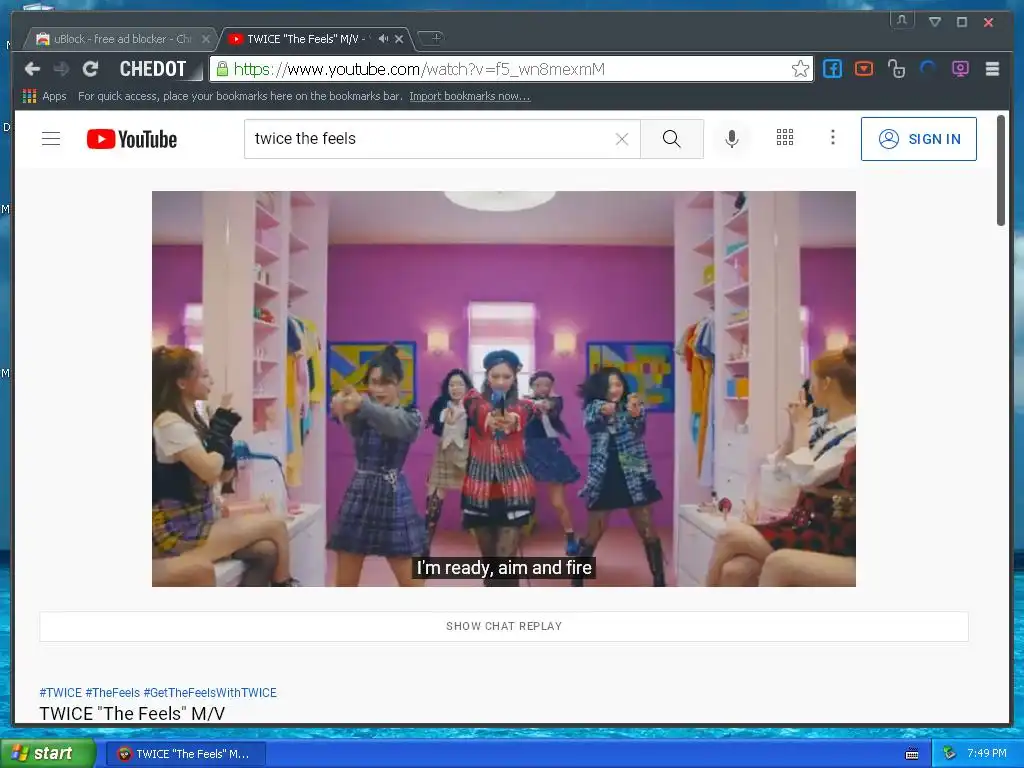Click the browser user profile icon
Viewport: 1024px width, 768px height.
coord(902,20)
